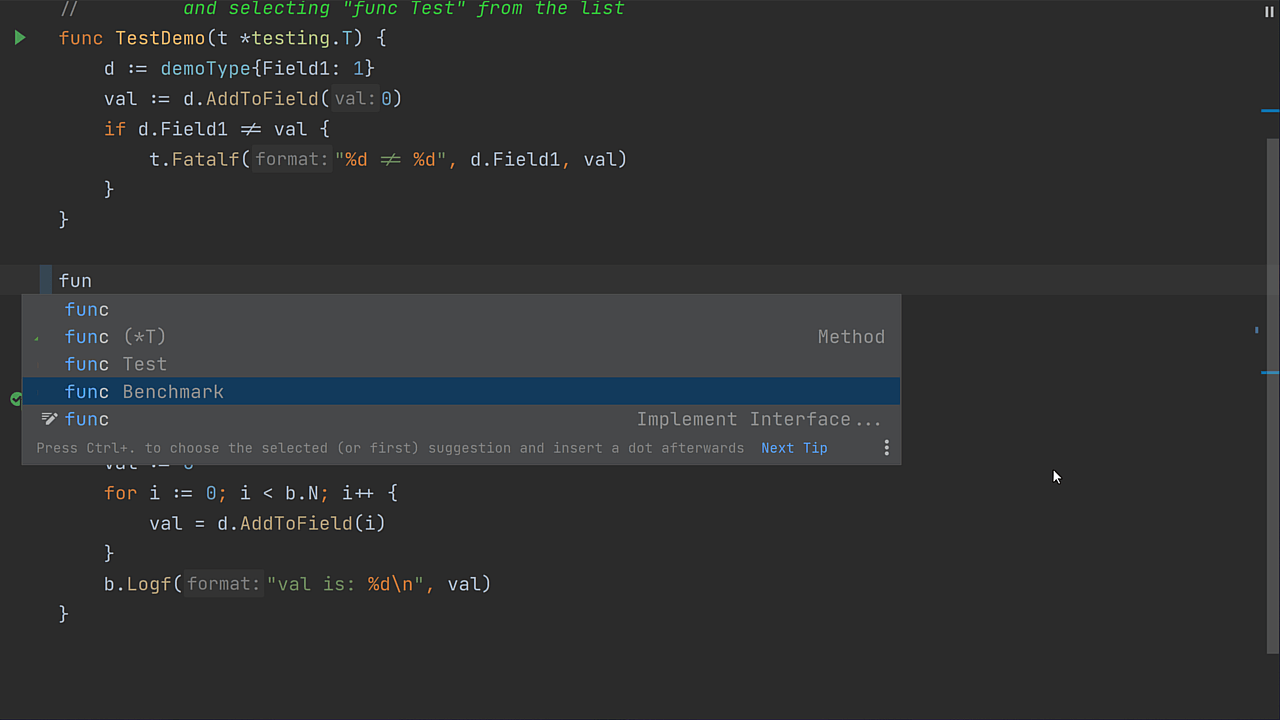This screenshot has height=720, width=1280.
Task: Open the three-dot overflow menu in the hint bar
Action: tap(886, 448)
